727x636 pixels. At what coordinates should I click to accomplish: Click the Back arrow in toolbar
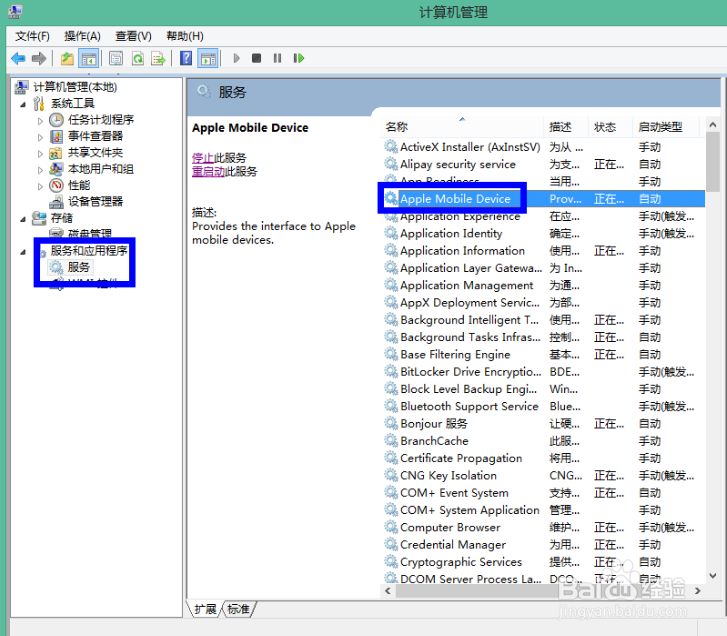pos(18,58)
